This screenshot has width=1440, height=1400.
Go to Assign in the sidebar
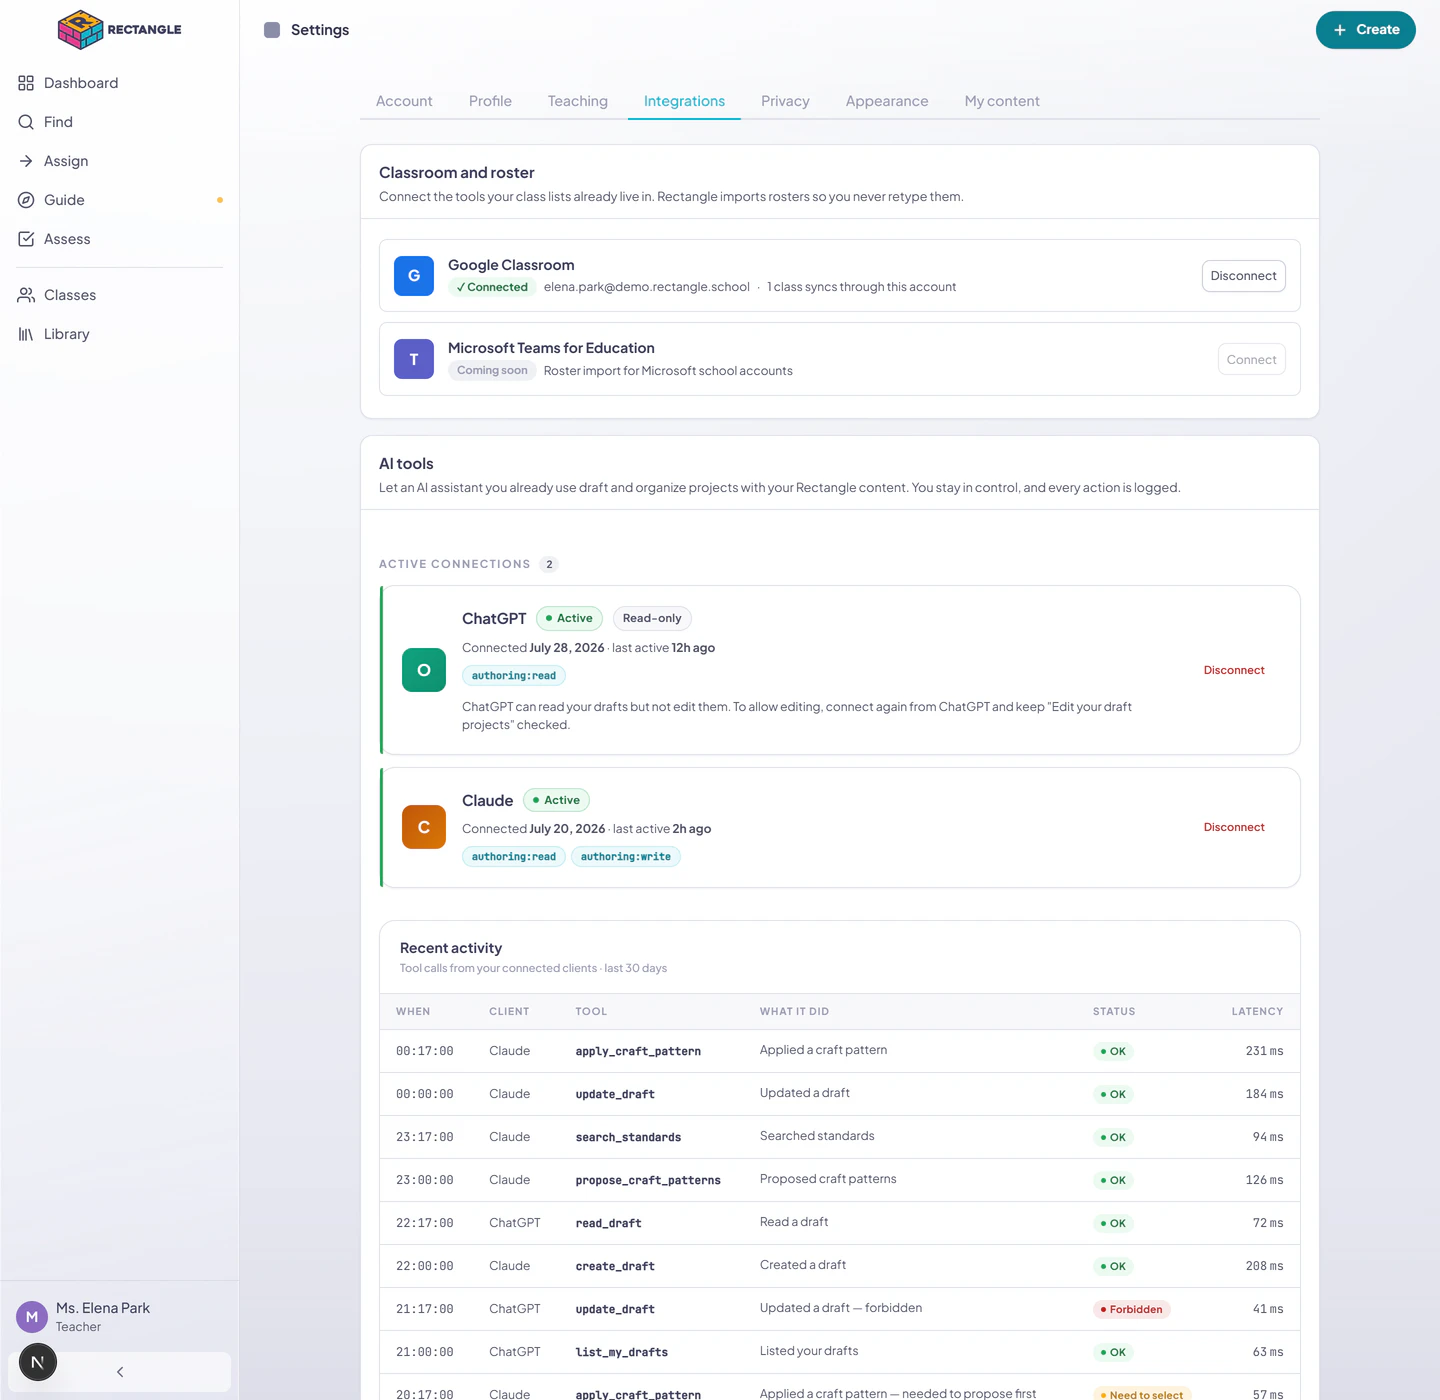click(x=120, y=161)
